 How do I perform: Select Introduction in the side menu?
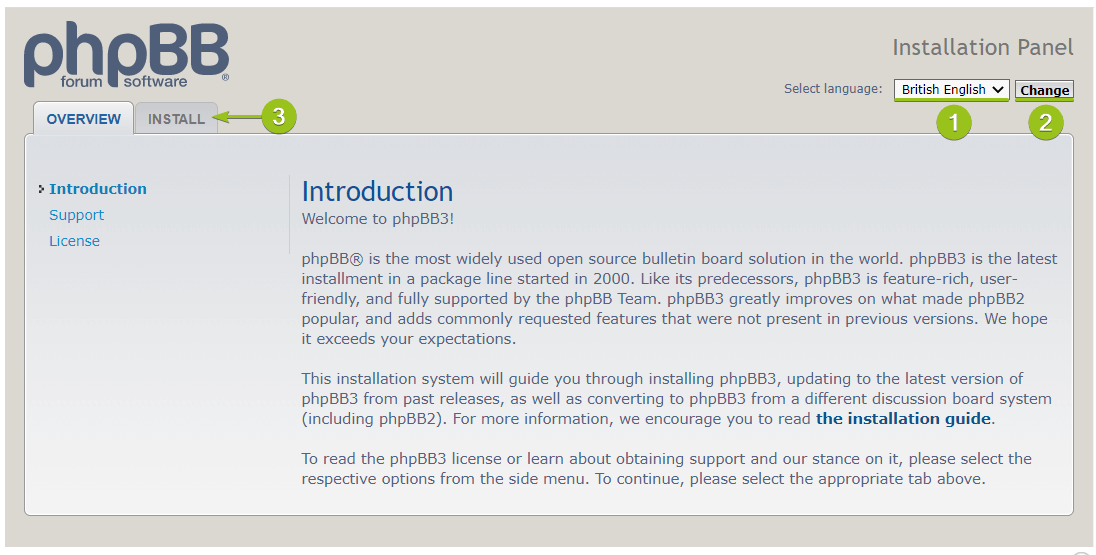(98, 189)
